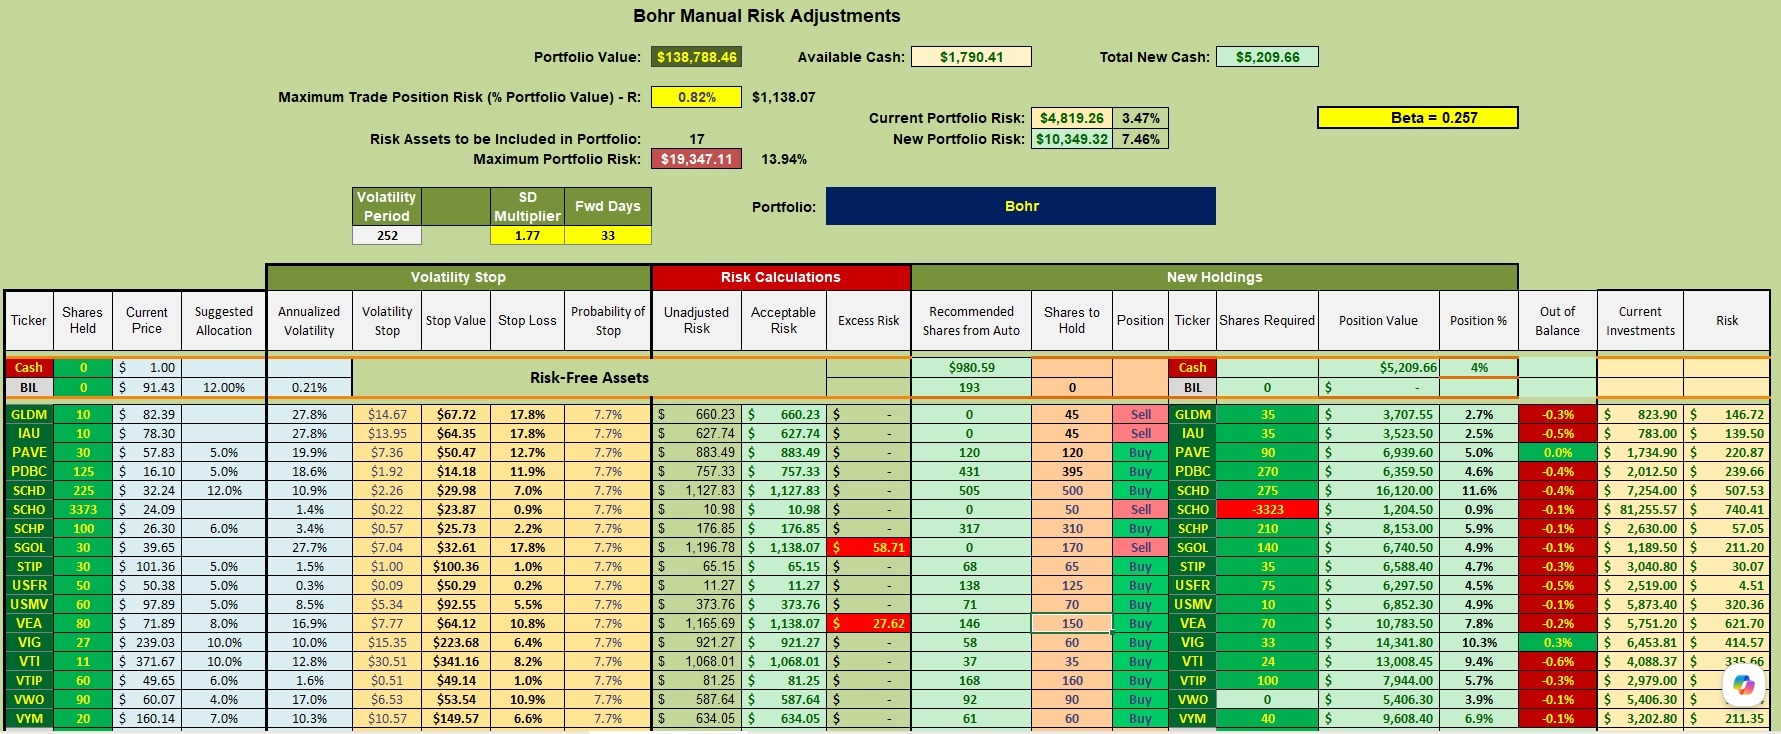Screen dimensions: 1781x734
Task: Click the USMV ticker in left column
Action: (x=29, y=605)
